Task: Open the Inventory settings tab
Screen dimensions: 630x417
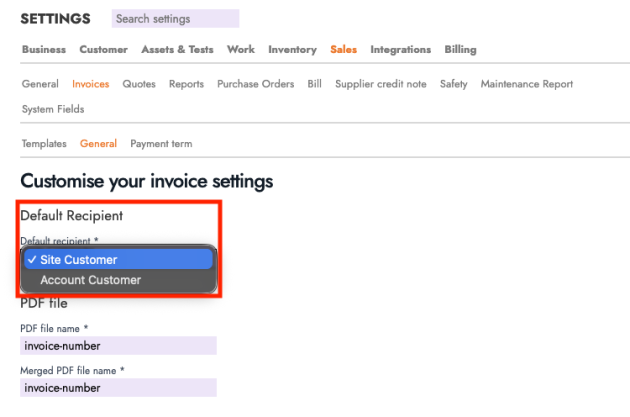Action: coord(292,50)
